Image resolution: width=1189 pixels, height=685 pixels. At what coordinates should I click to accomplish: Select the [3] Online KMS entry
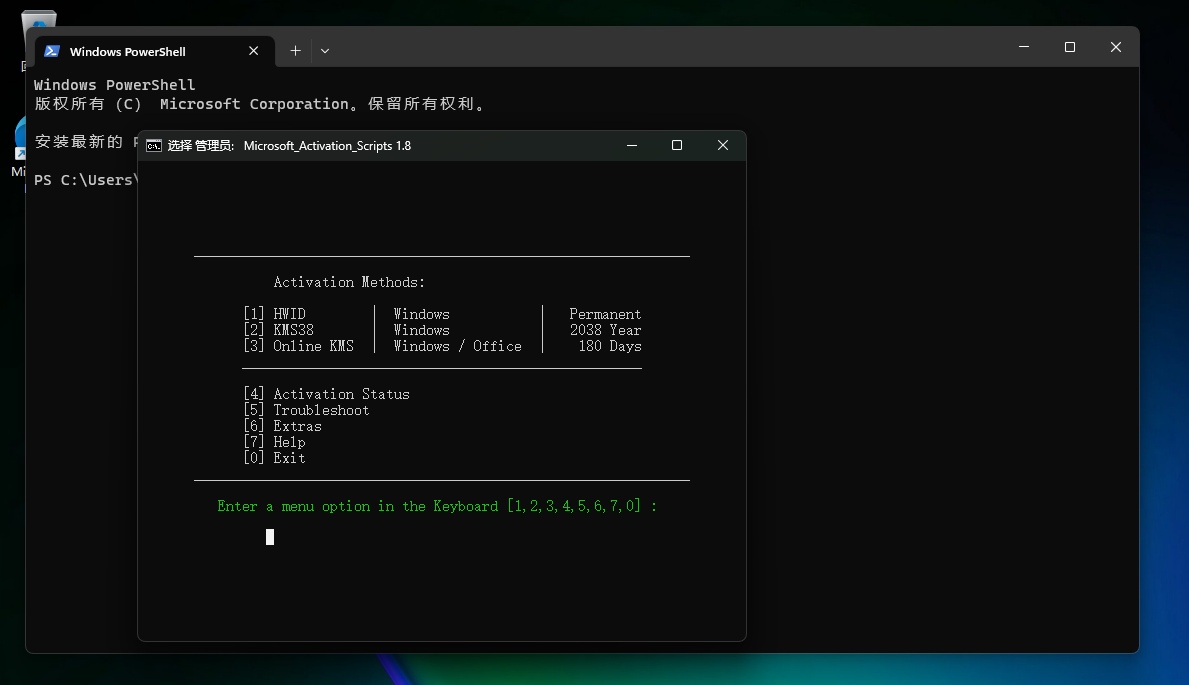pos(298,346)
